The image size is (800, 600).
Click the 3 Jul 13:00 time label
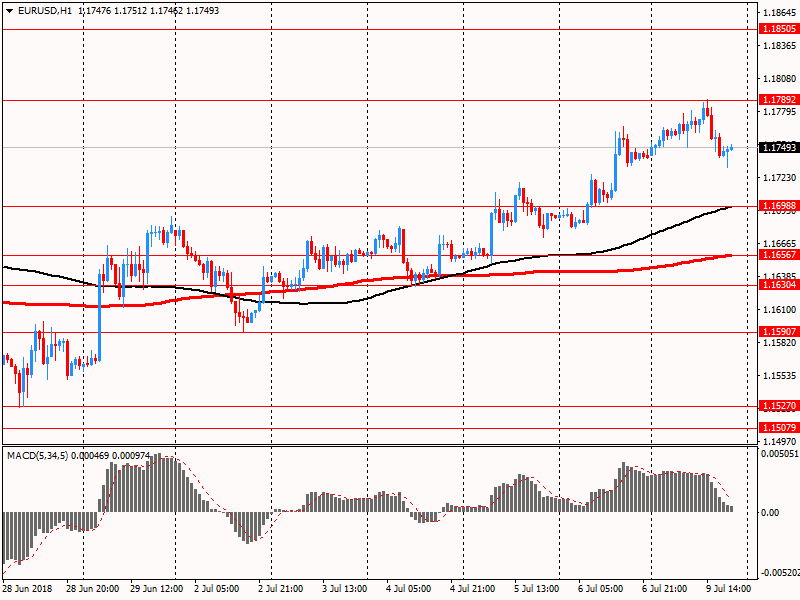tap(344, 588)
